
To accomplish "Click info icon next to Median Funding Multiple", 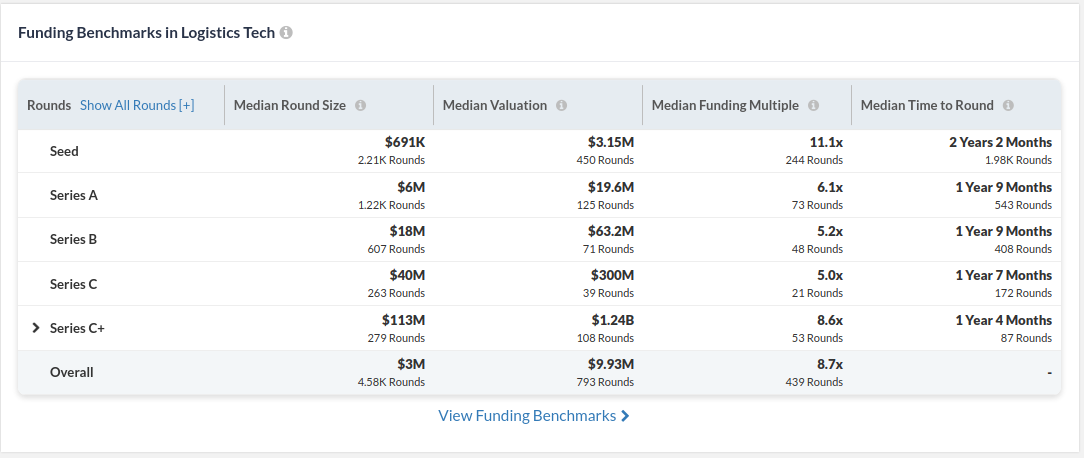I will point(813,105).
